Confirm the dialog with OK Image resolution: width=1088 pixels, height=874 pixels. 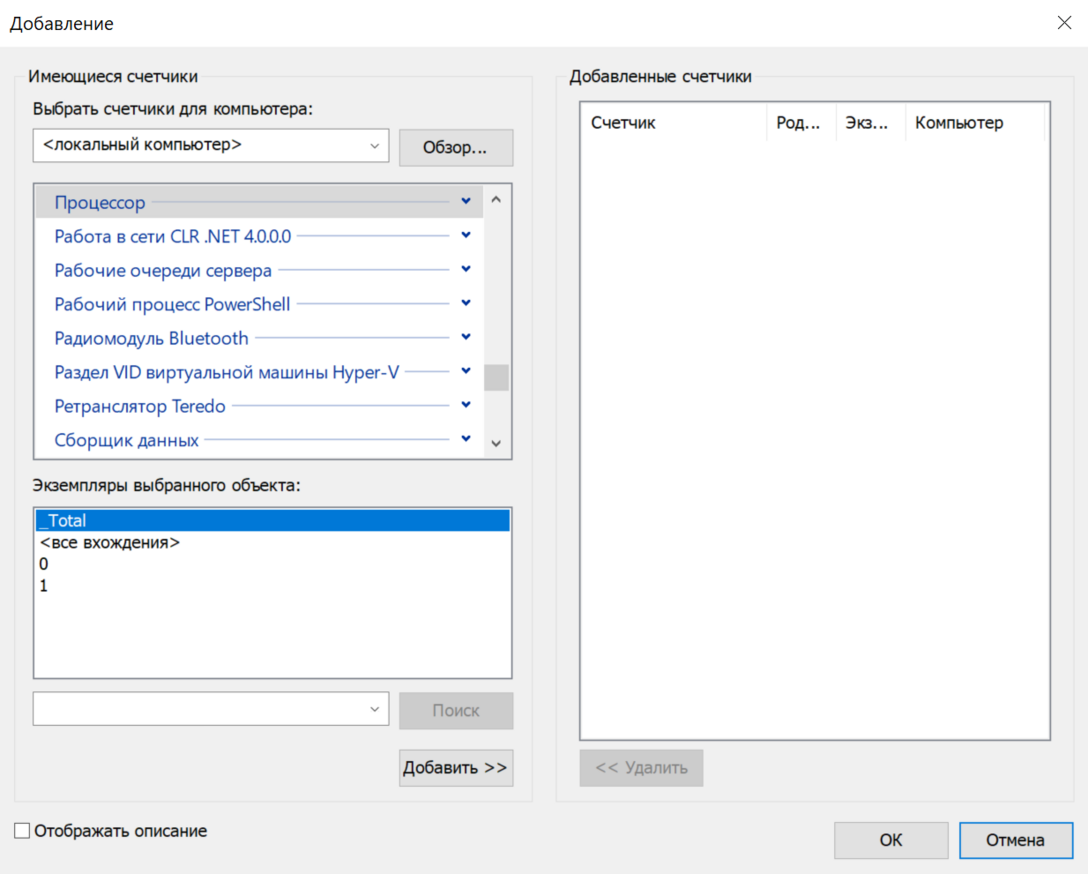890,840
